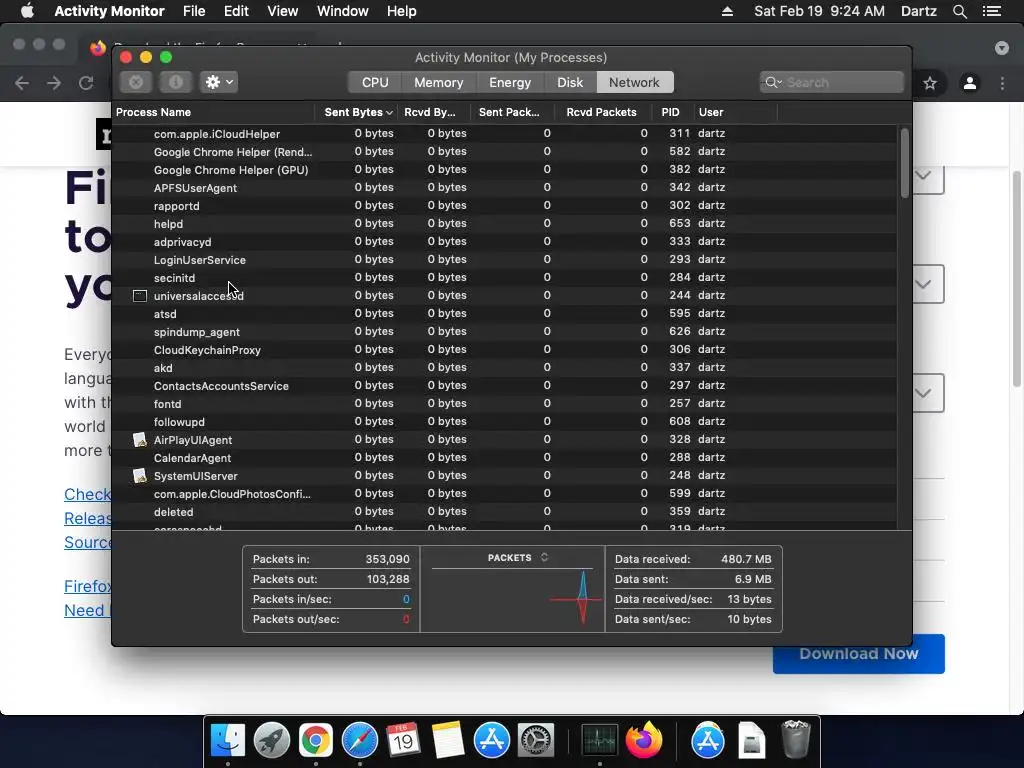Sort by PID column header
This screenshot has width=1024, height=768.
click(671, 112)
